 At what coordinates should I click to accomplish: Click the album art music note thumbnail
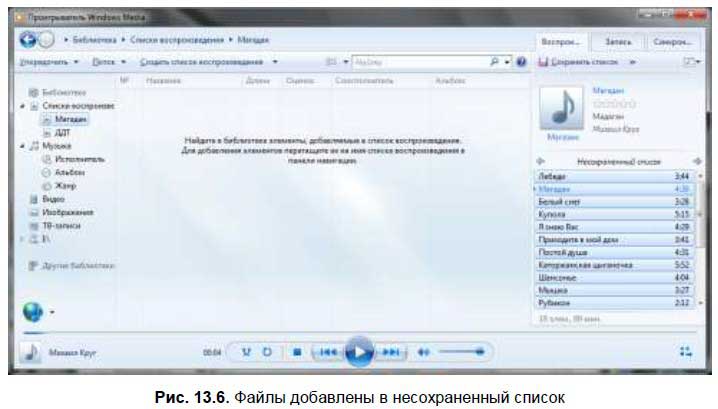[x=561, y=108]
